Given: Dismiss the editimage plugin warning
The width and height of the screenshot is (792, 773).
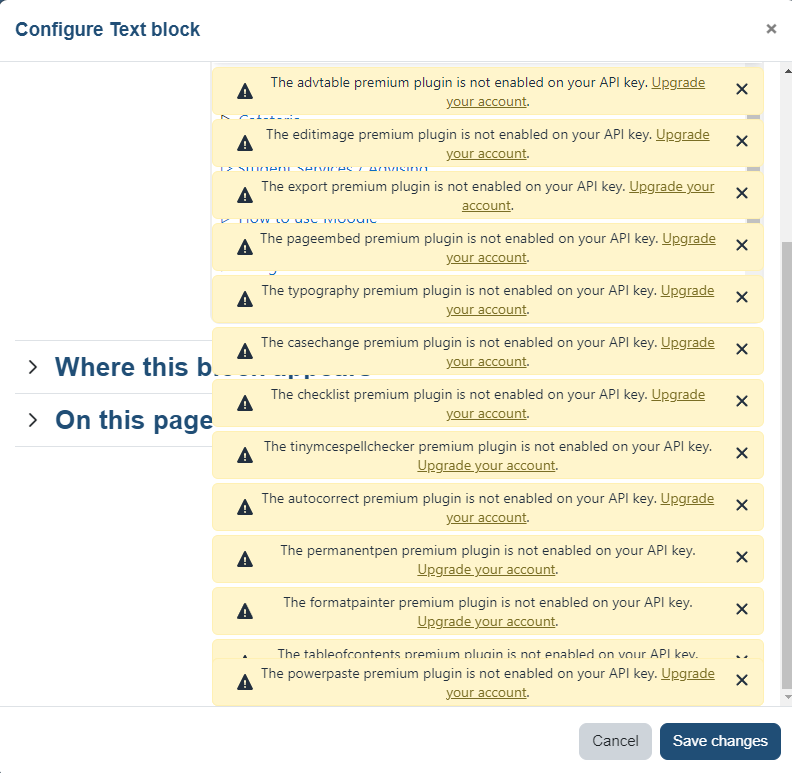Looking at the screenshot, I should [x=741, y=141].
